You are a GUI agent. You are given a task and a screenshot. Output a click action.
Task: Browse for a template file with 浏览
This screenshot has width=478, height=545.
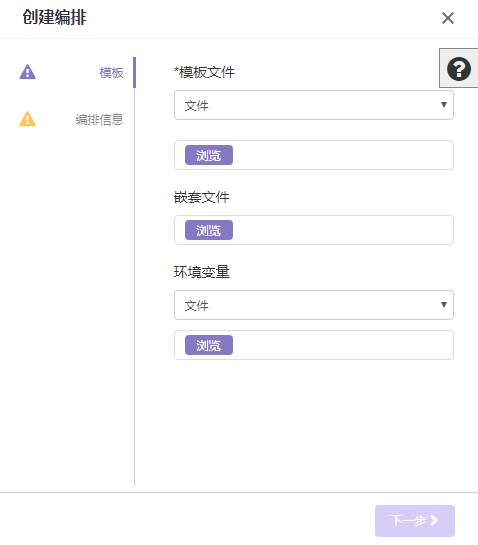point(209,155)
